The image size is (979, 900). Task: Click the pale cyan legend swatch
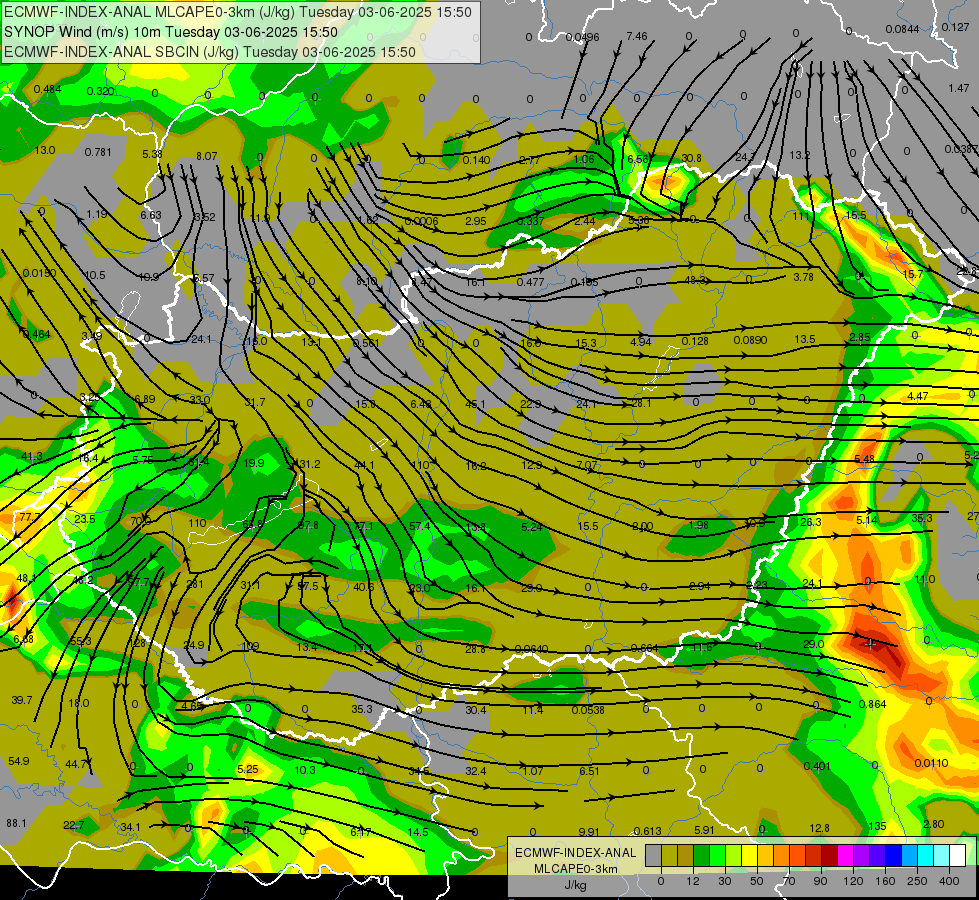tap(941, 855)
